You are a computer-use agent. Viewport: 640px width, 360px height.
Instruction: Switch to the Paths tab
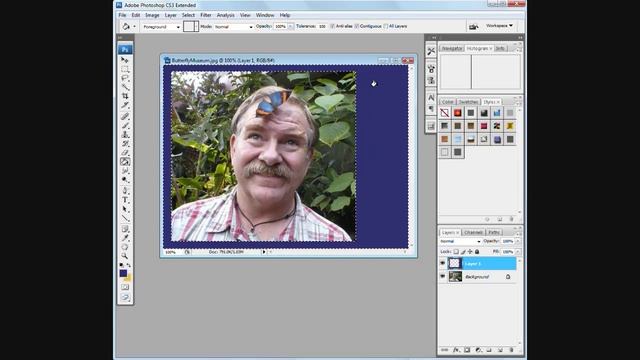494,232
